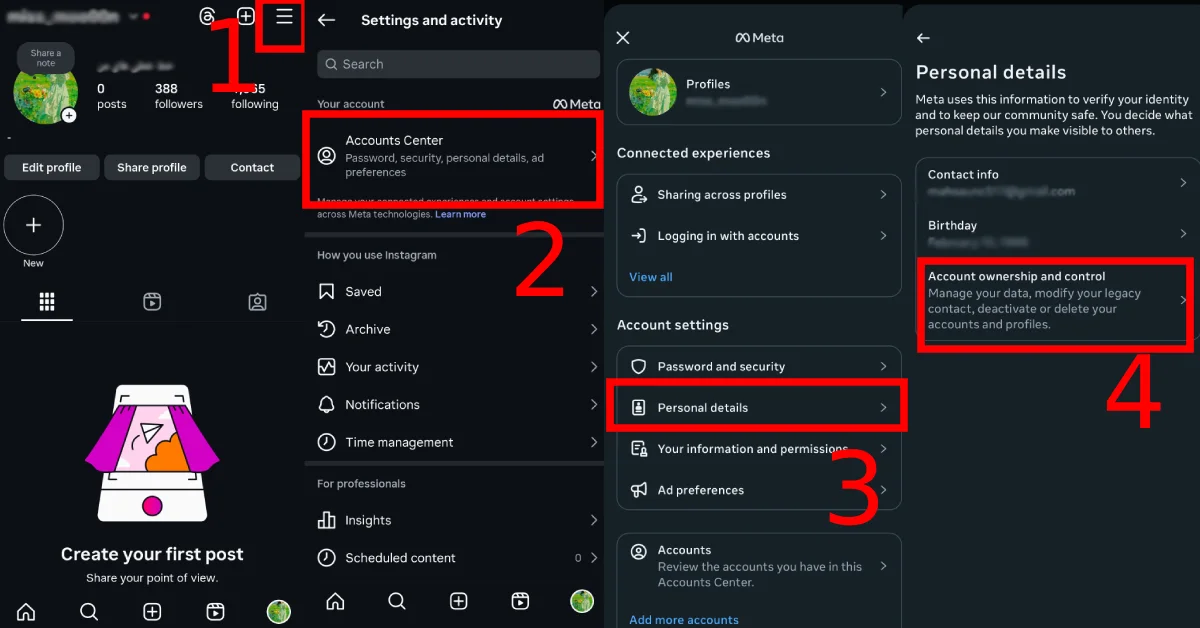Go back from Settings and activity
The height and width of the screenshot is (628, 1200).
pos(326,20)
